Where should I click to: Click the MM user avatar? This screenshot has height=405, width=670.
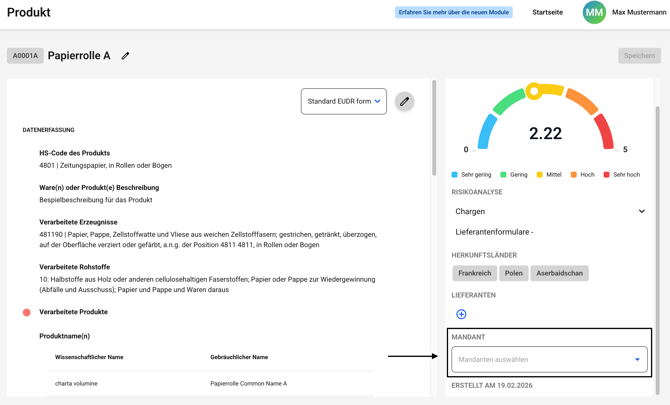point(594,13)
